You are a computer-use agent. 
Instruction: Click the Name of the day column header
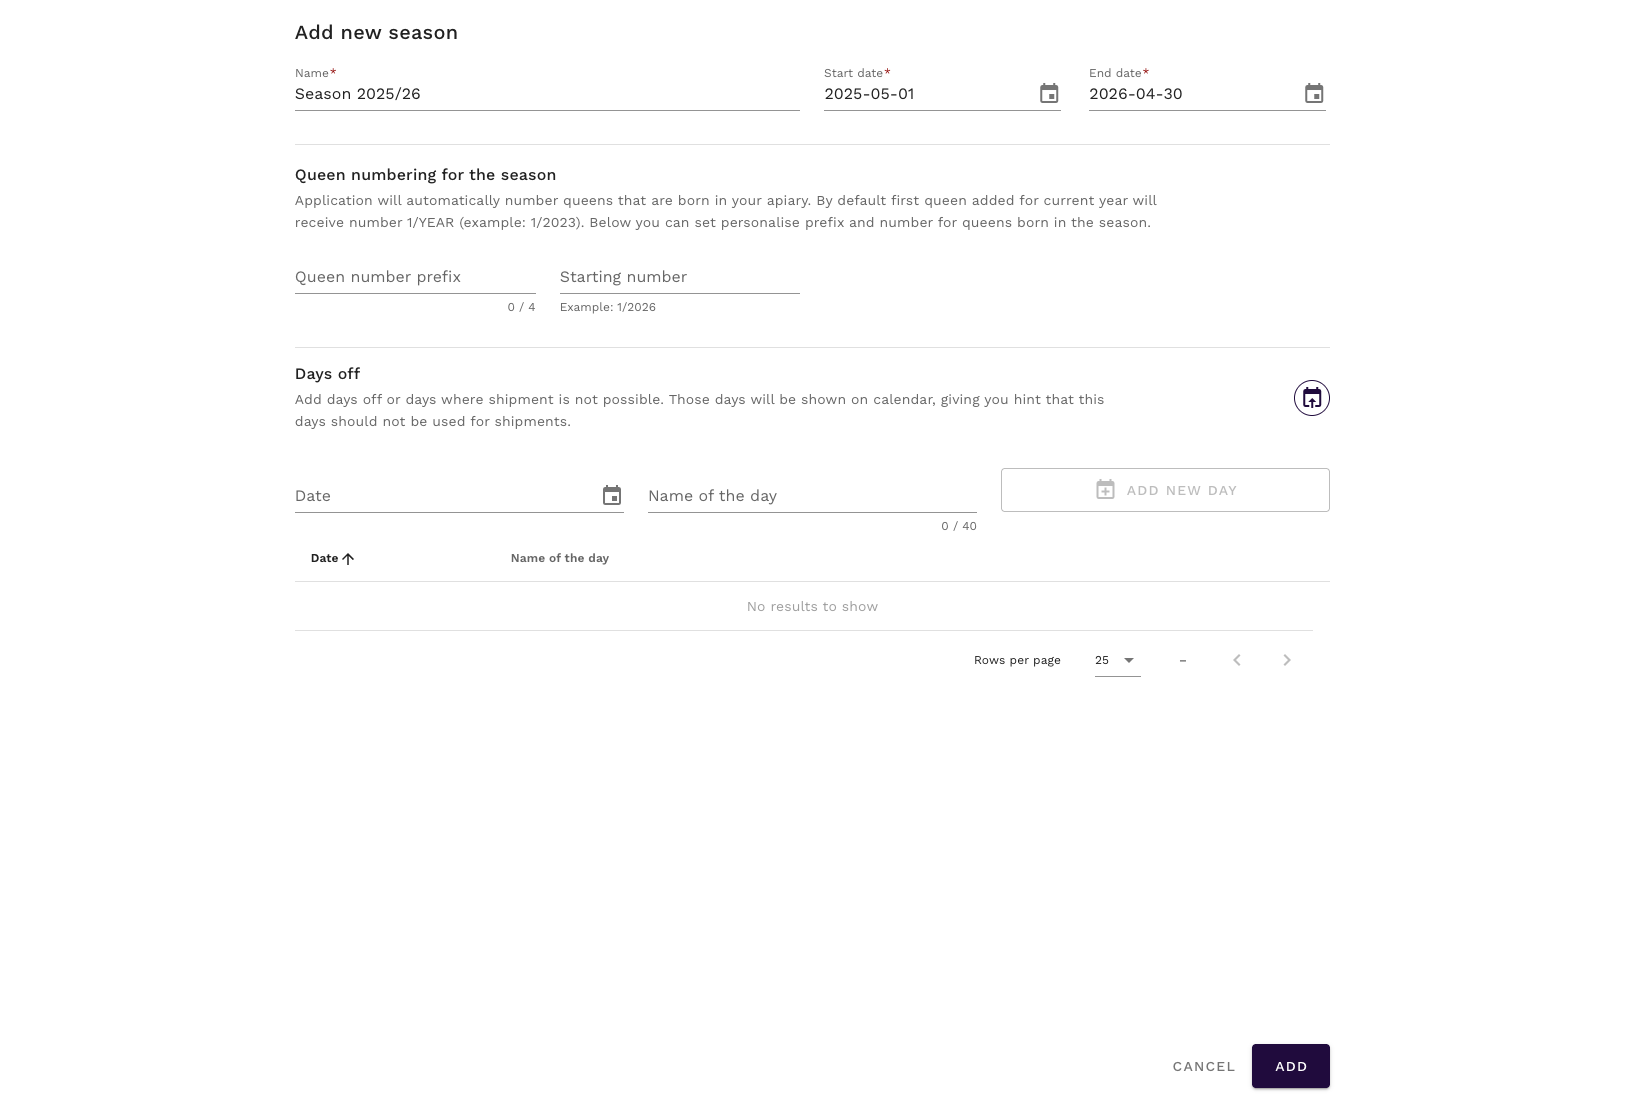click(x=559, y=558)
